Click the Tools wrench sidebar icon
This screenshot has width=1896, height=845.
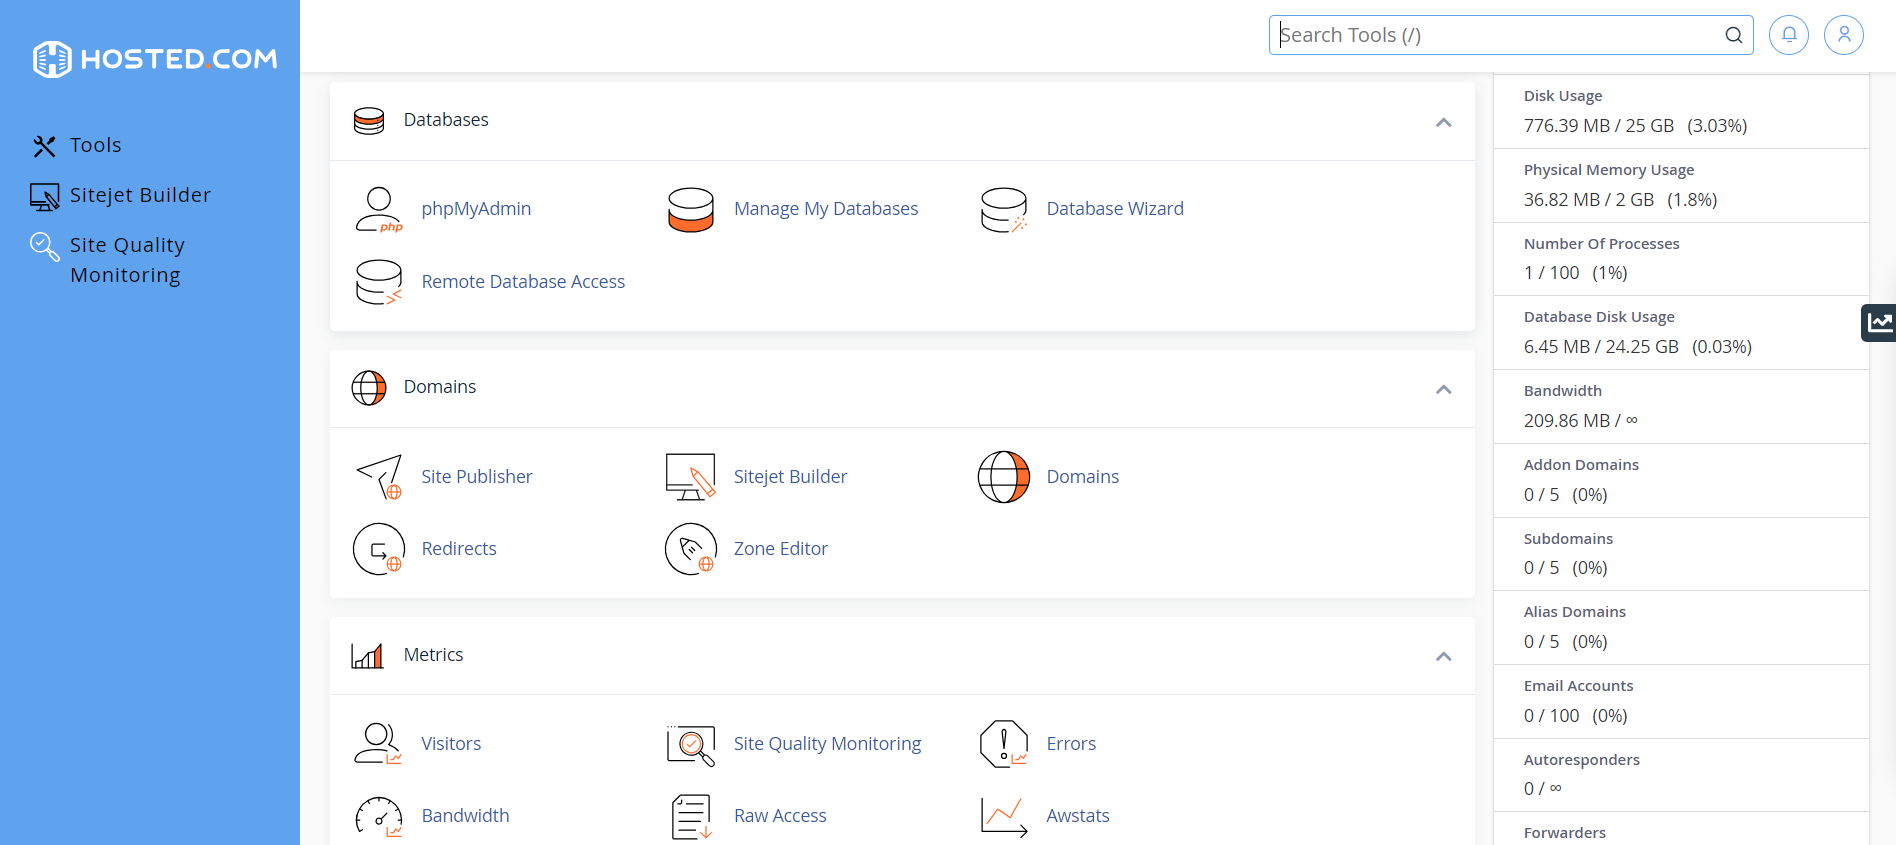(44, 146)
